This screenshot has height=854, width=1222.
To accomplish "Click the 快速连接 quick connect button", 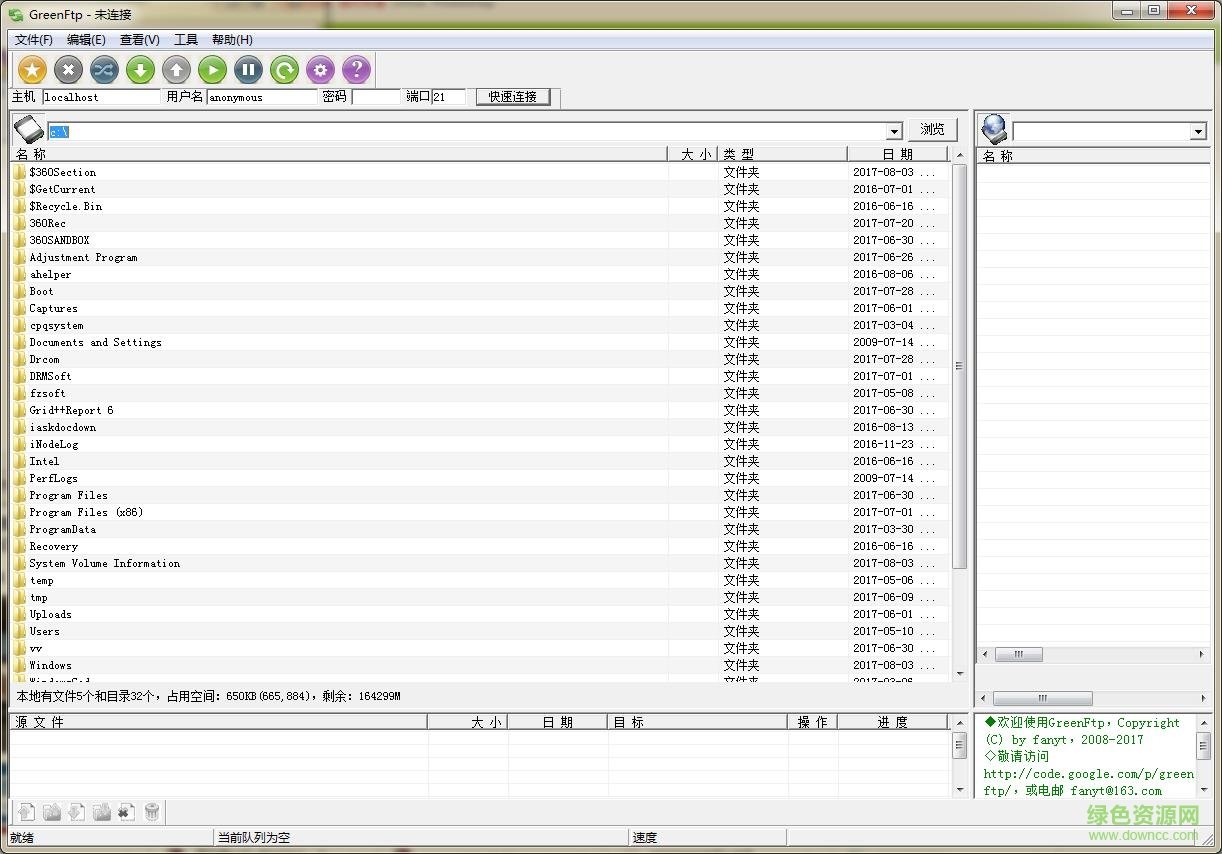I will click(x=513, y=97).
